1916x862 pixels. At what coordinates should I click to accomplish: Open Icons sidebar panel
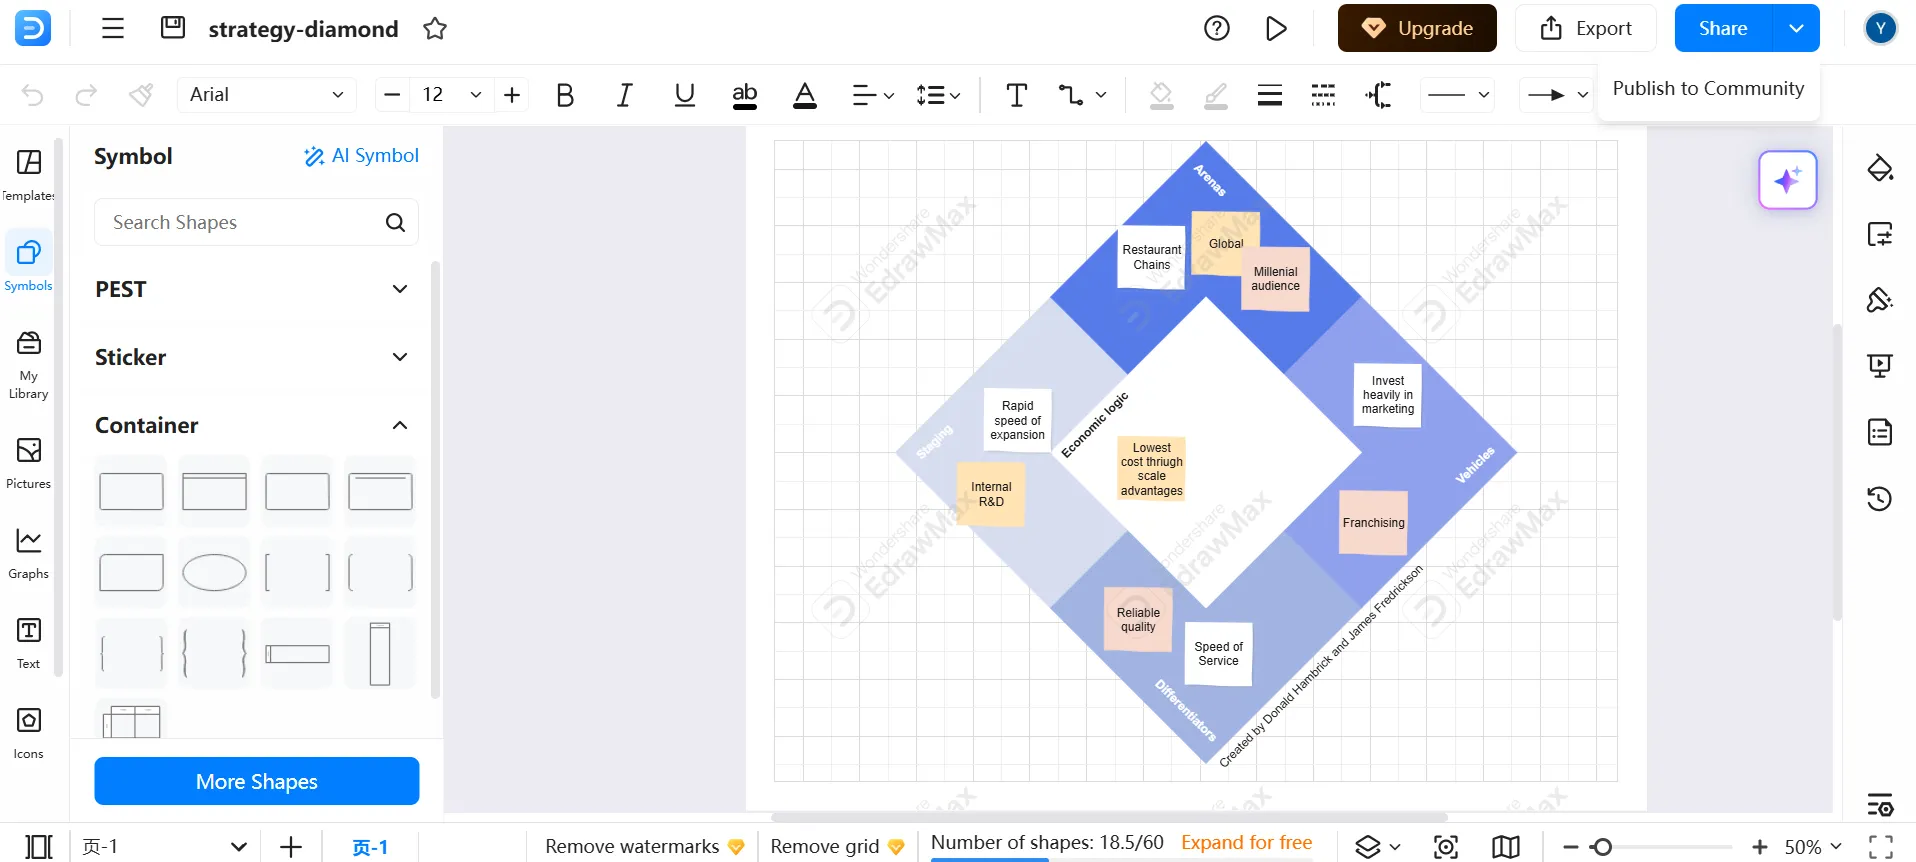29,732
